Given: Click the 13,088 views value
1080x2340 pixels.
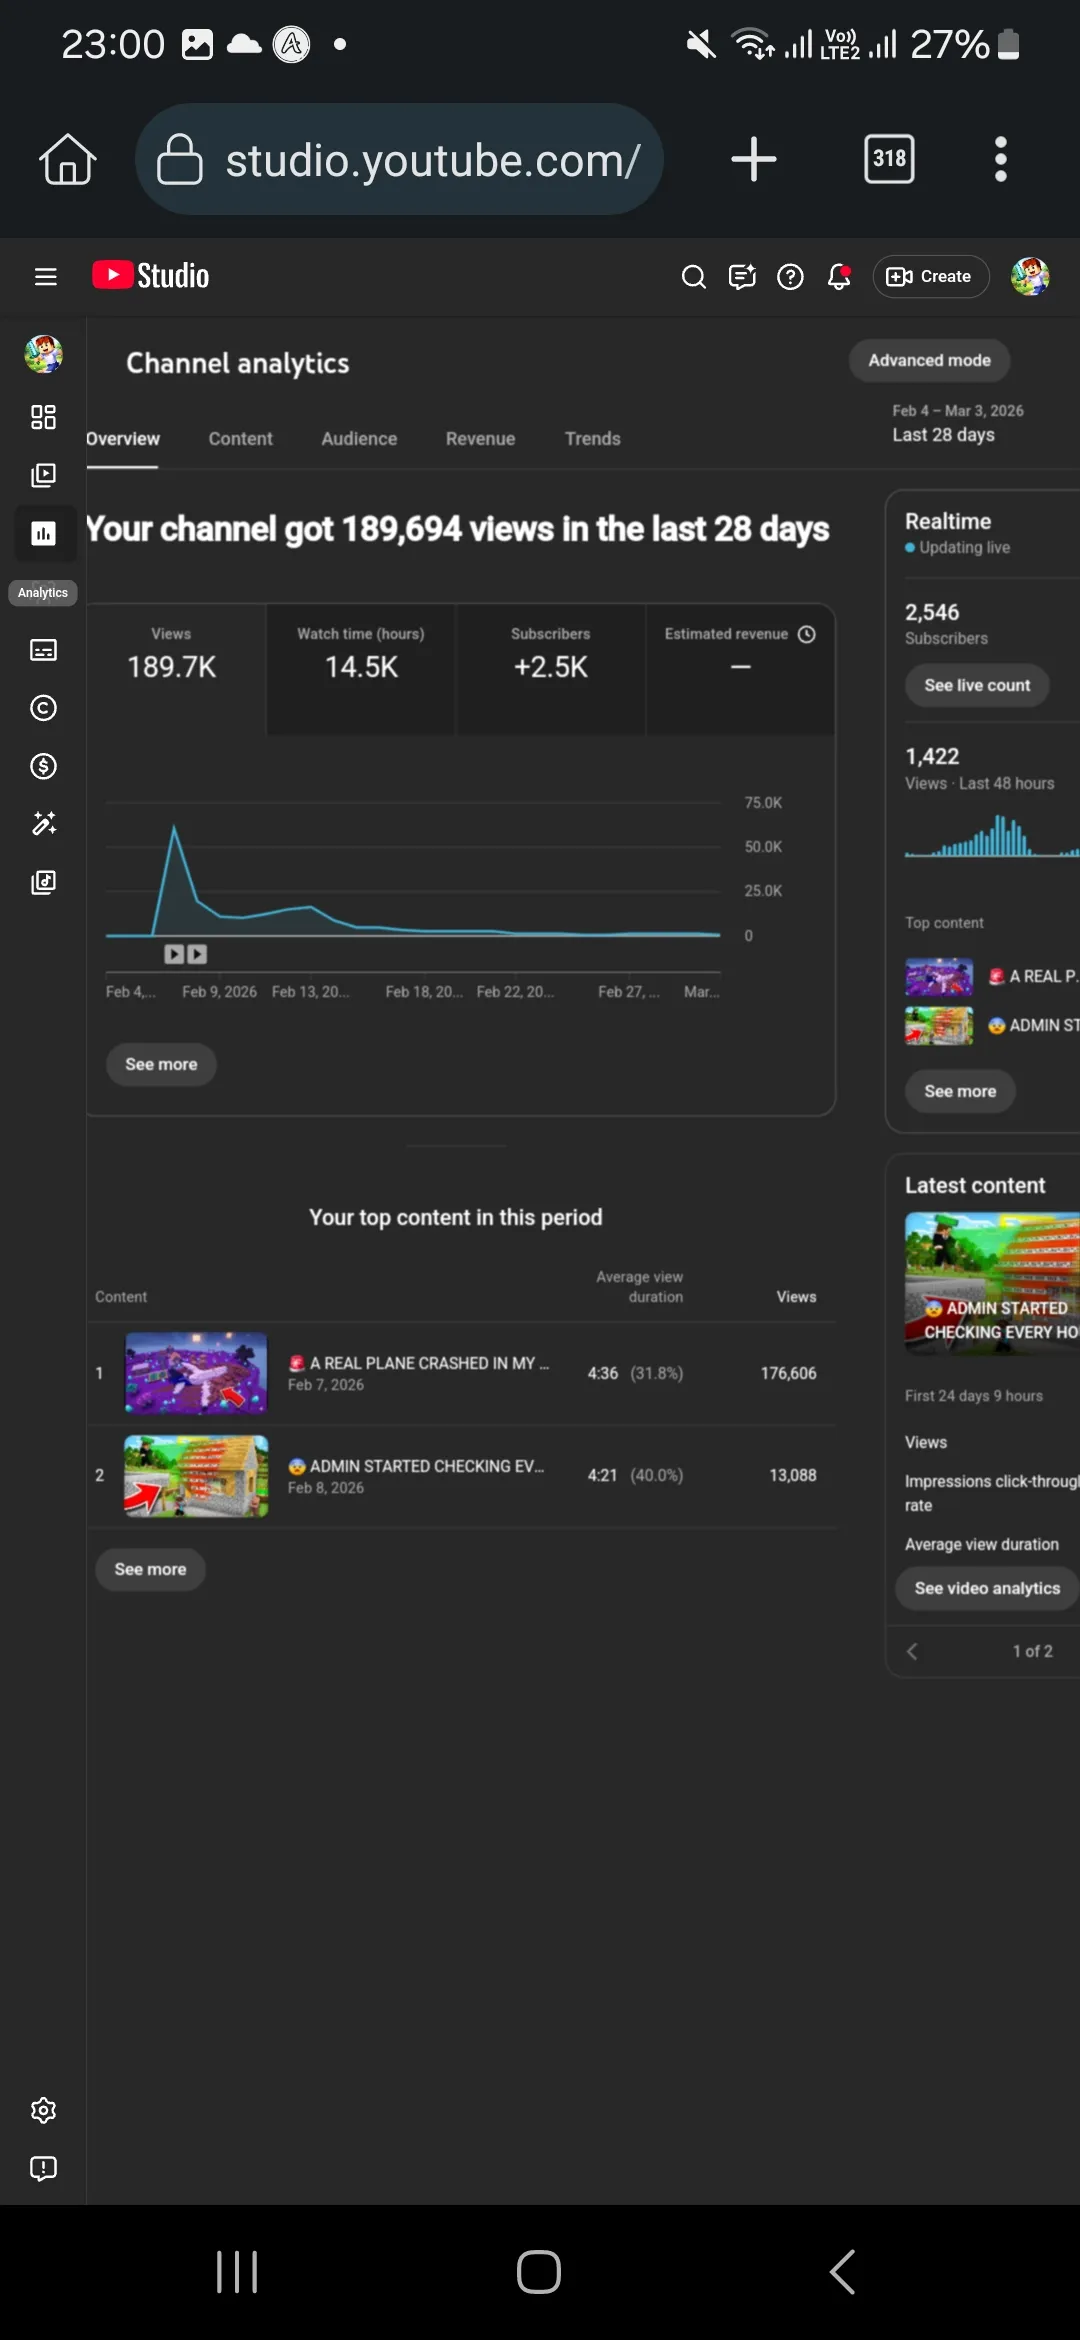Looking at the screenshot, I should 792,1475.
